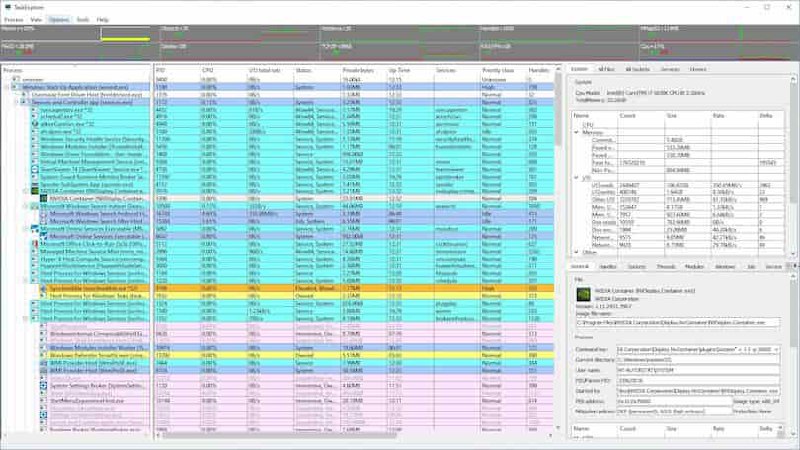Sort processes by the PID column header

[x=177, y=70]
